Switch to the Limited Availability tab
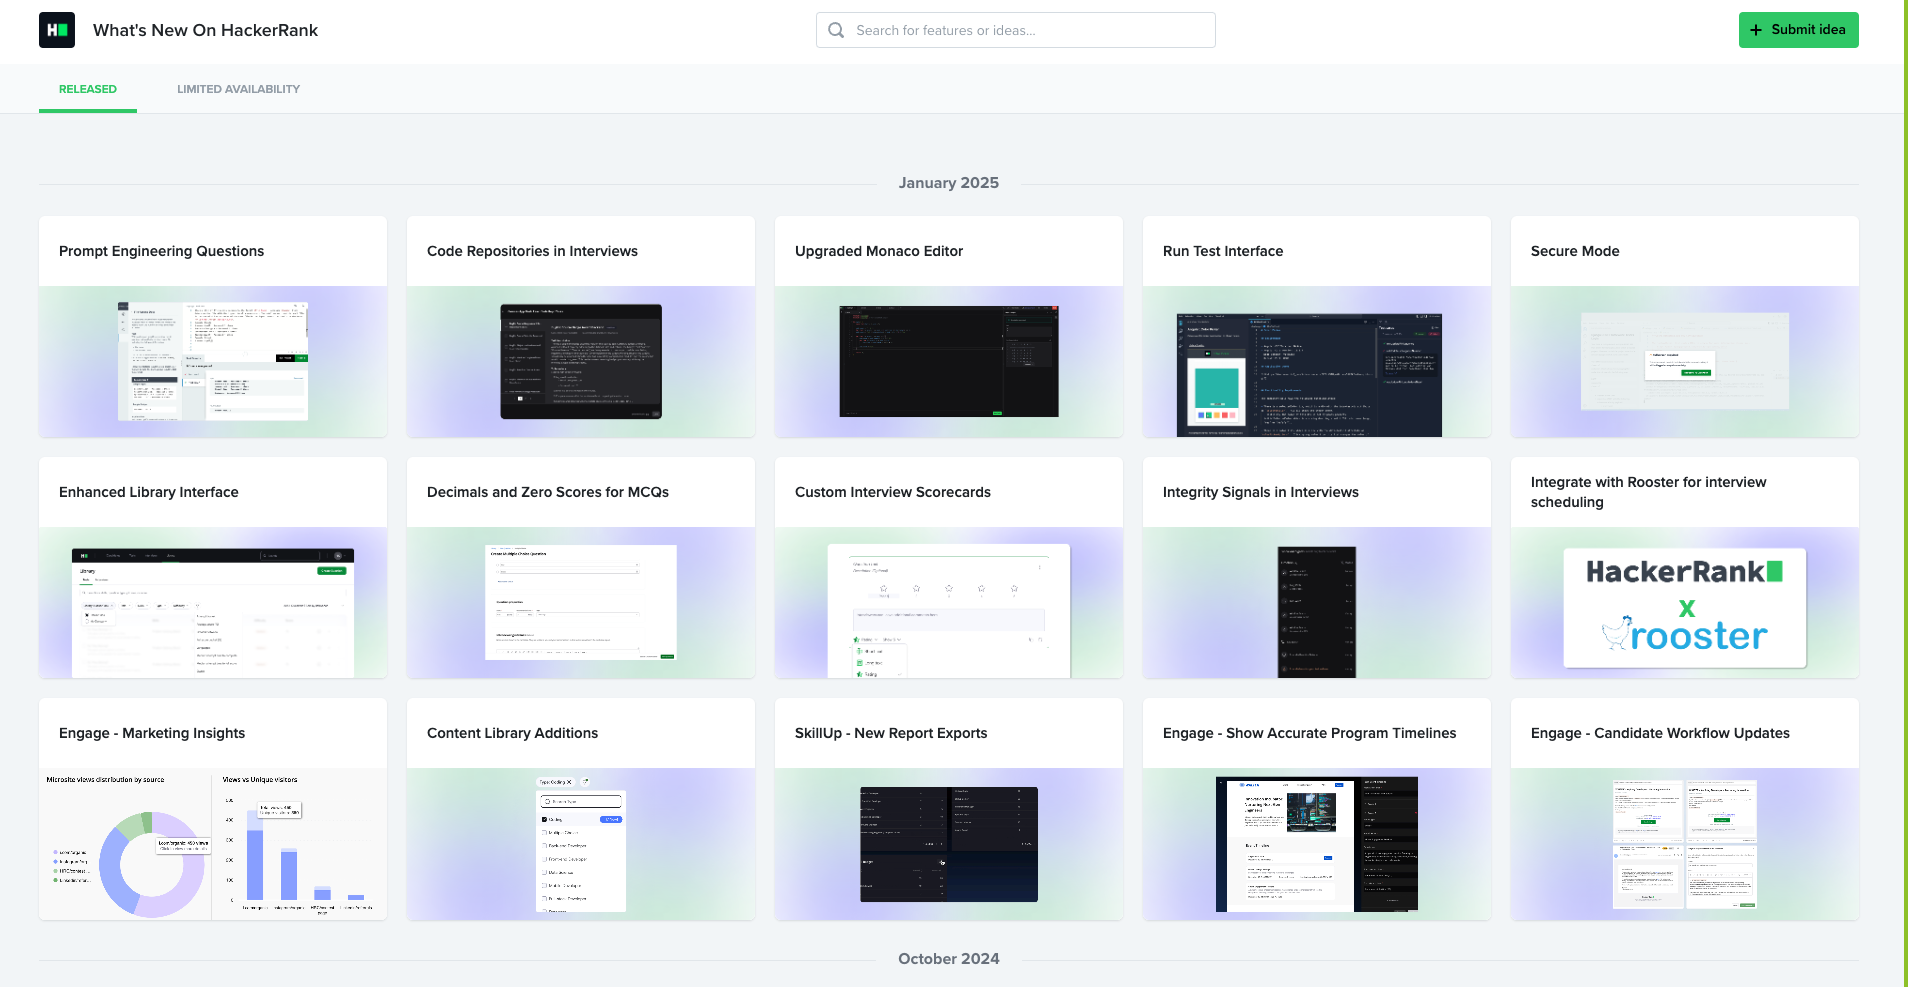This screenshot has height=987, width=1908. click(238, 89)
